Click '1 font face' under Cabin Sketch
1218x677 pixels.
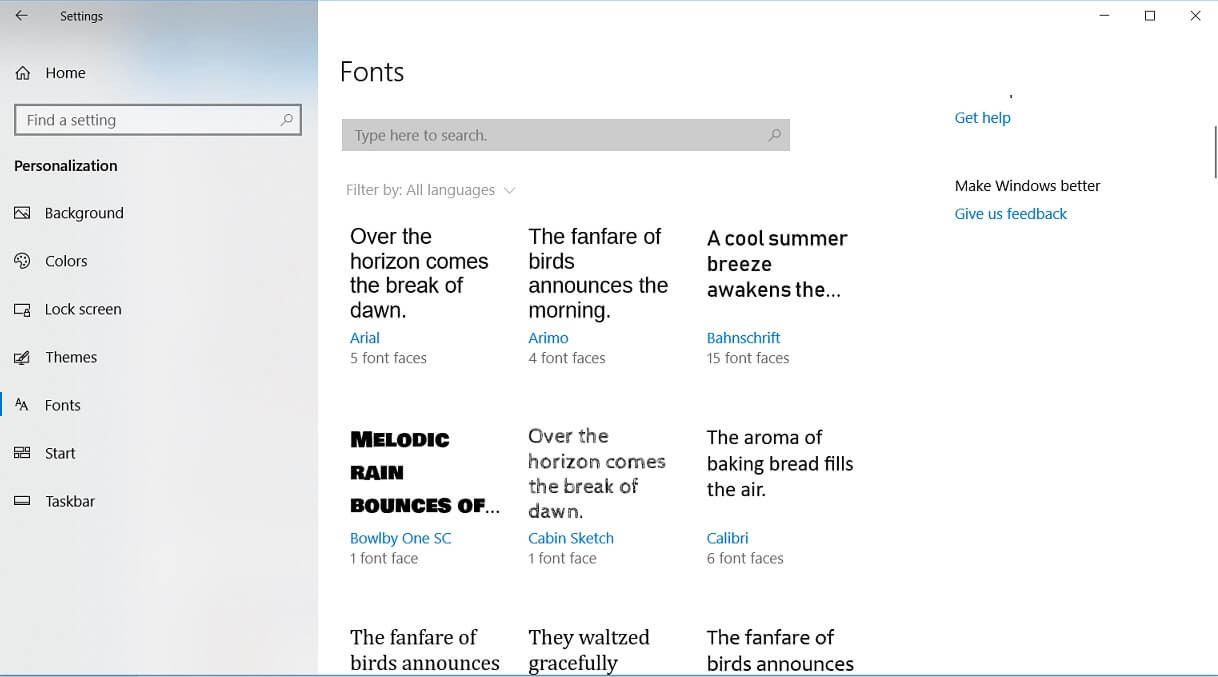(x=562, y=558)
